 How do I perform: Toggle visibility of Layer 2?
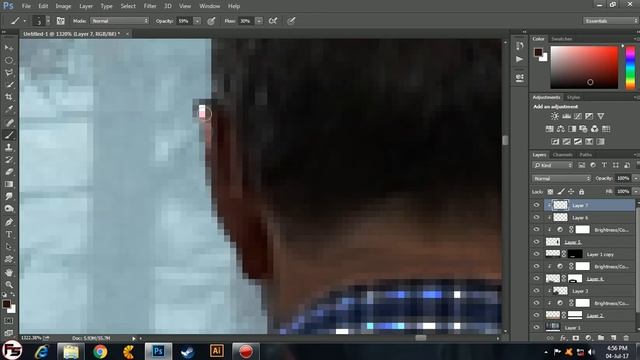click(536, 315)
